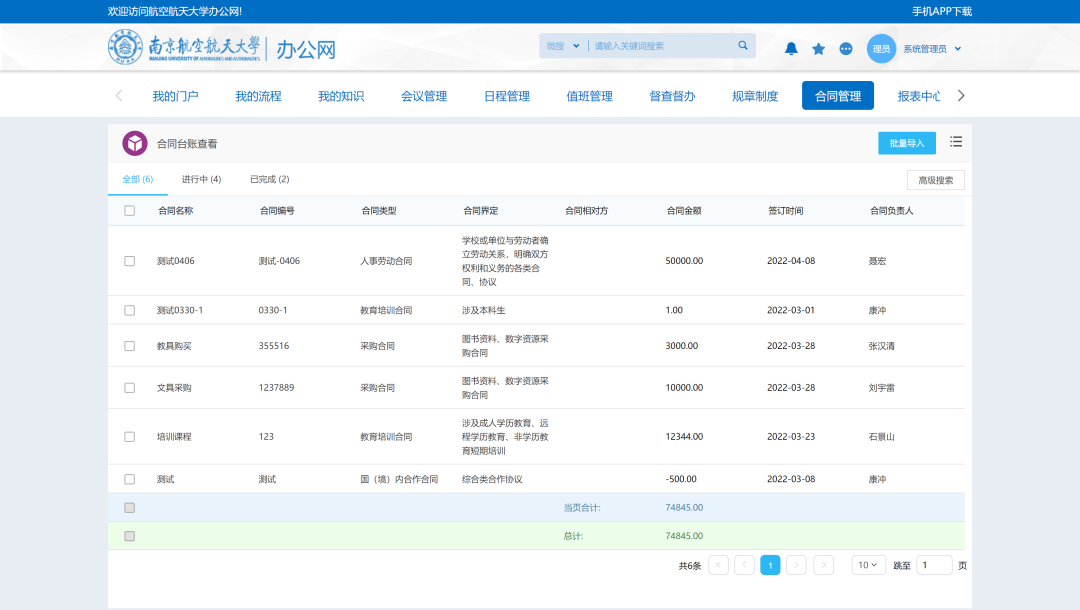
Task: Open 日程管理 menu
Action: (507, 96)
